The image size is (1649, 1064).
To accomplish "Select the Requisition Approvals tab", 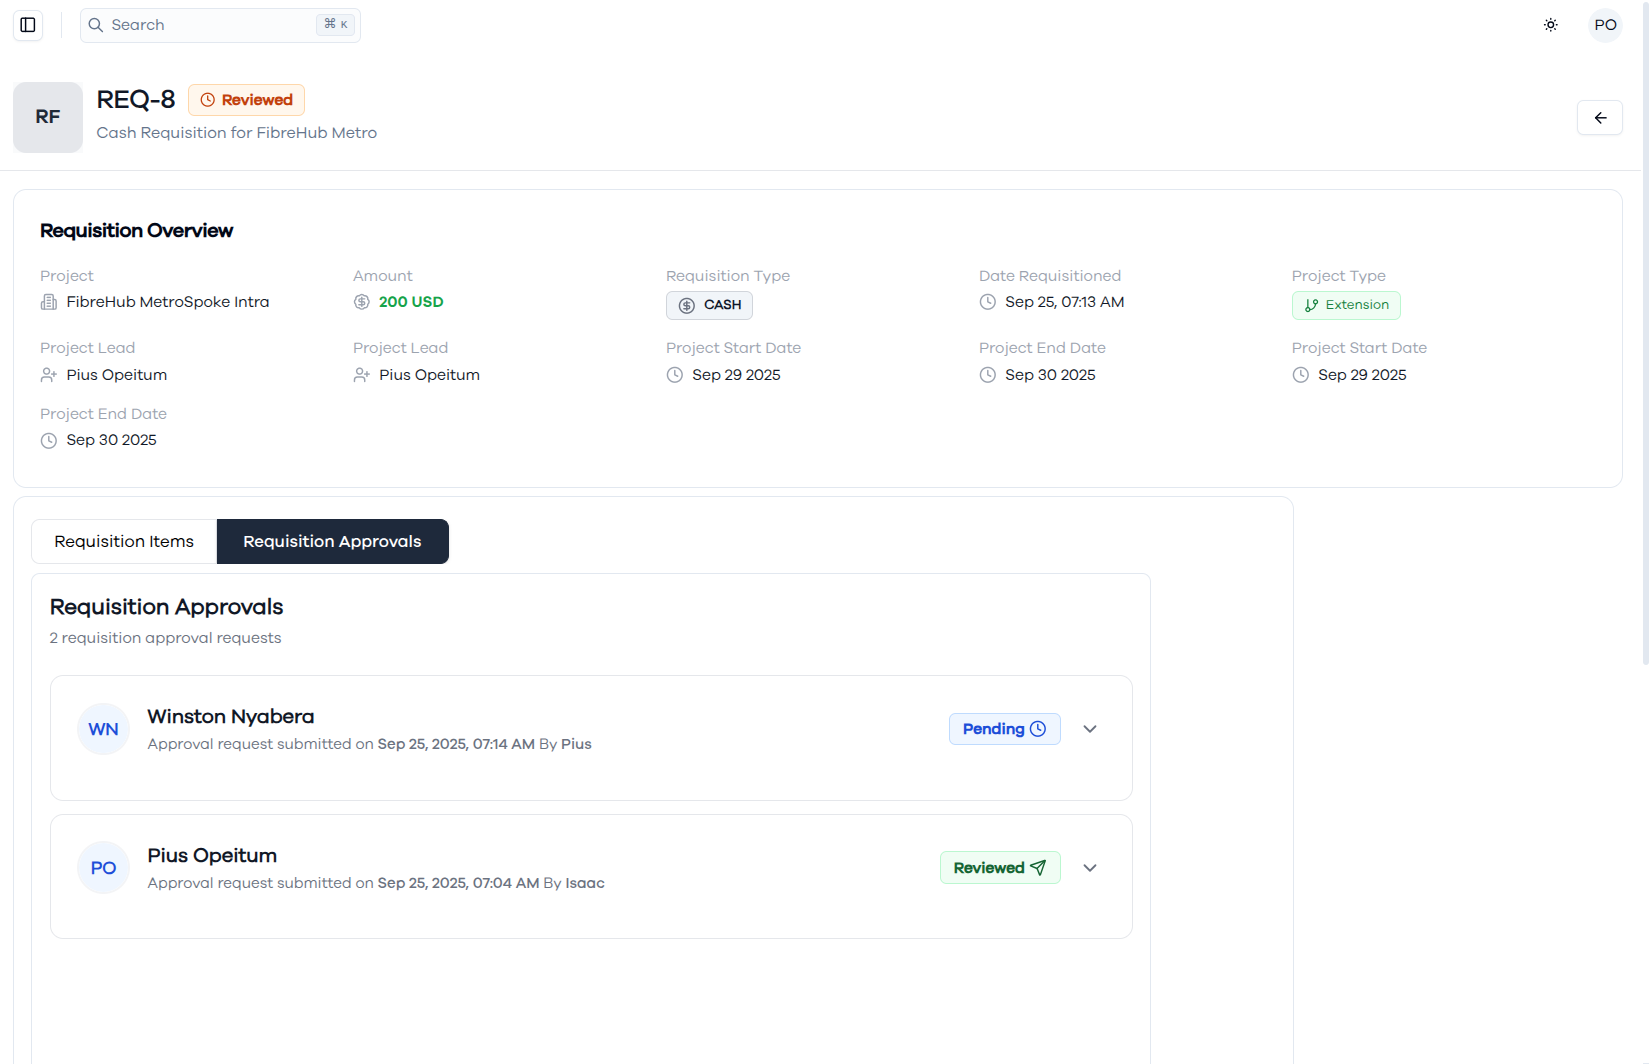I will click(332, 541).
